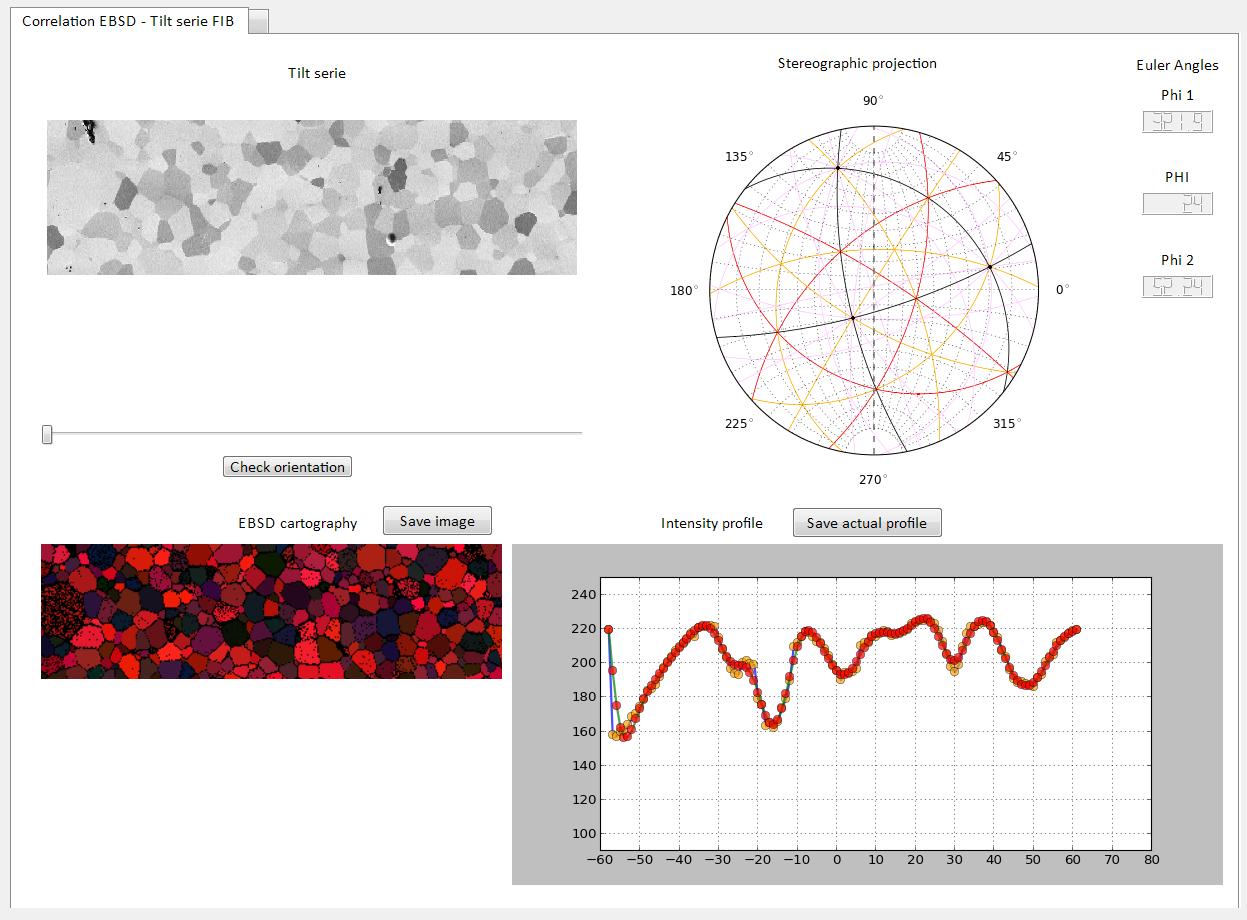Viewport: 1247px width, 920px height.
Task: Click the dark spot in the tilt image top-left
Action: coord(89,130)
